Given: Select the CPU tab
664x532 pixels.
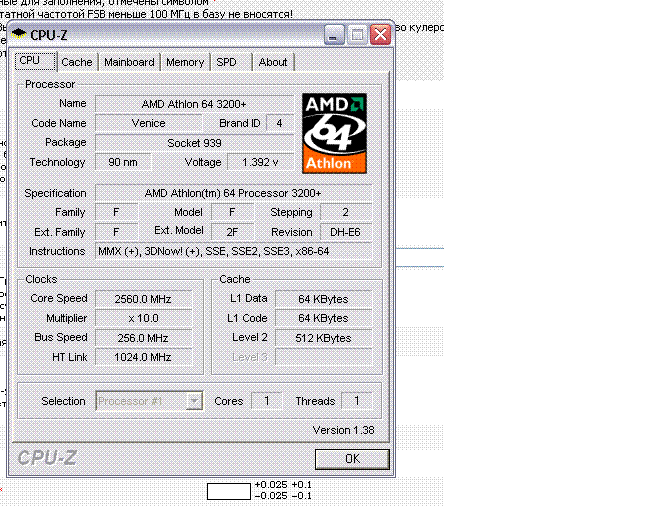Looking at the screenshot, I should pyautogui.click(x=36, y=61).
